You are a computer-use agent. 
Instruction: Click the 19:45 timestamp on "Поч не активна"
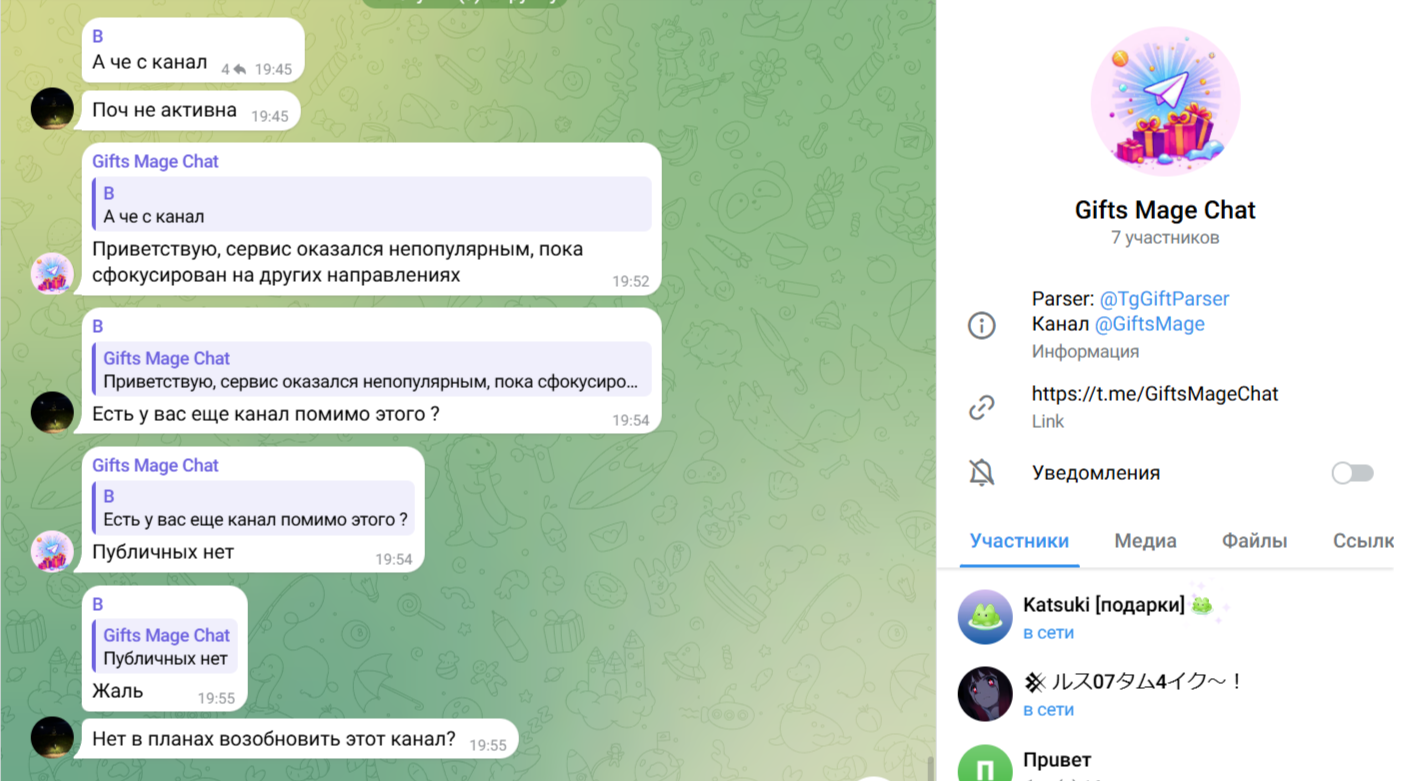(269, 117)
